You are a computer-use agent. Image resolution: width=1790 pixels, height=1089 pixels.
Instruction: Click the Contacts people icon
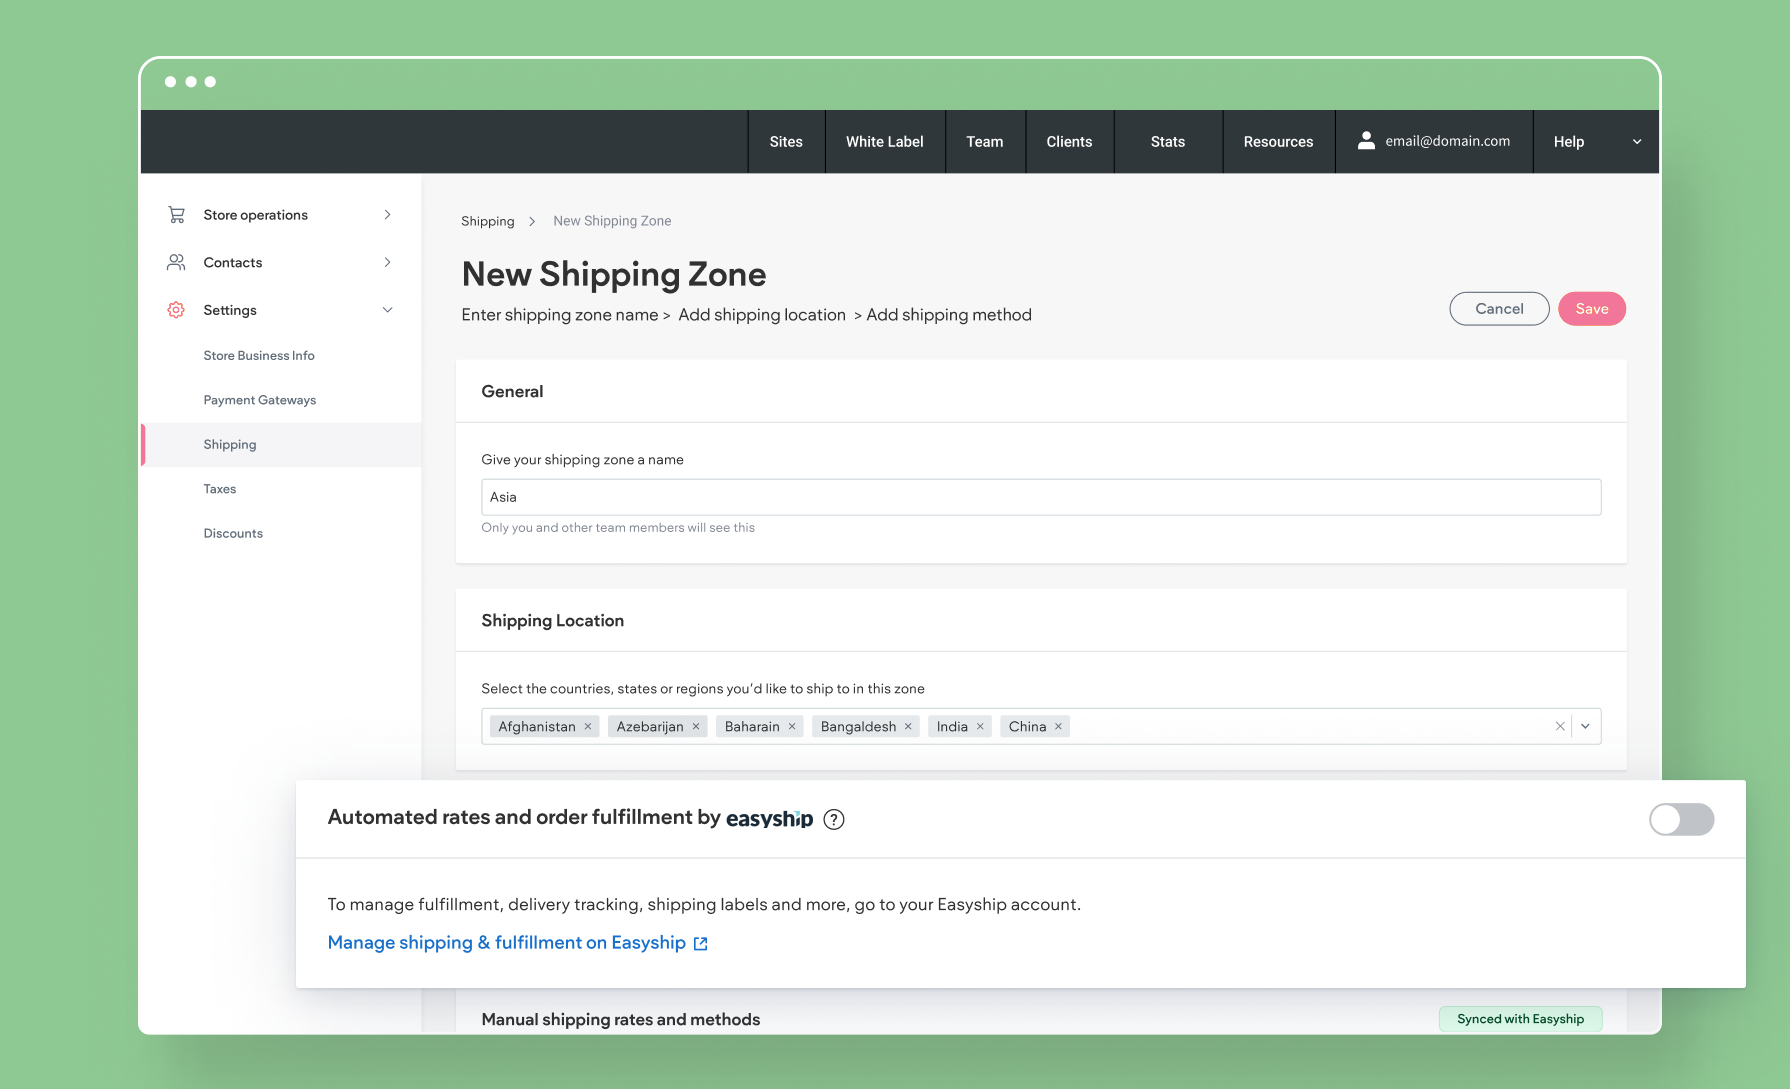(x=176, y=262)
